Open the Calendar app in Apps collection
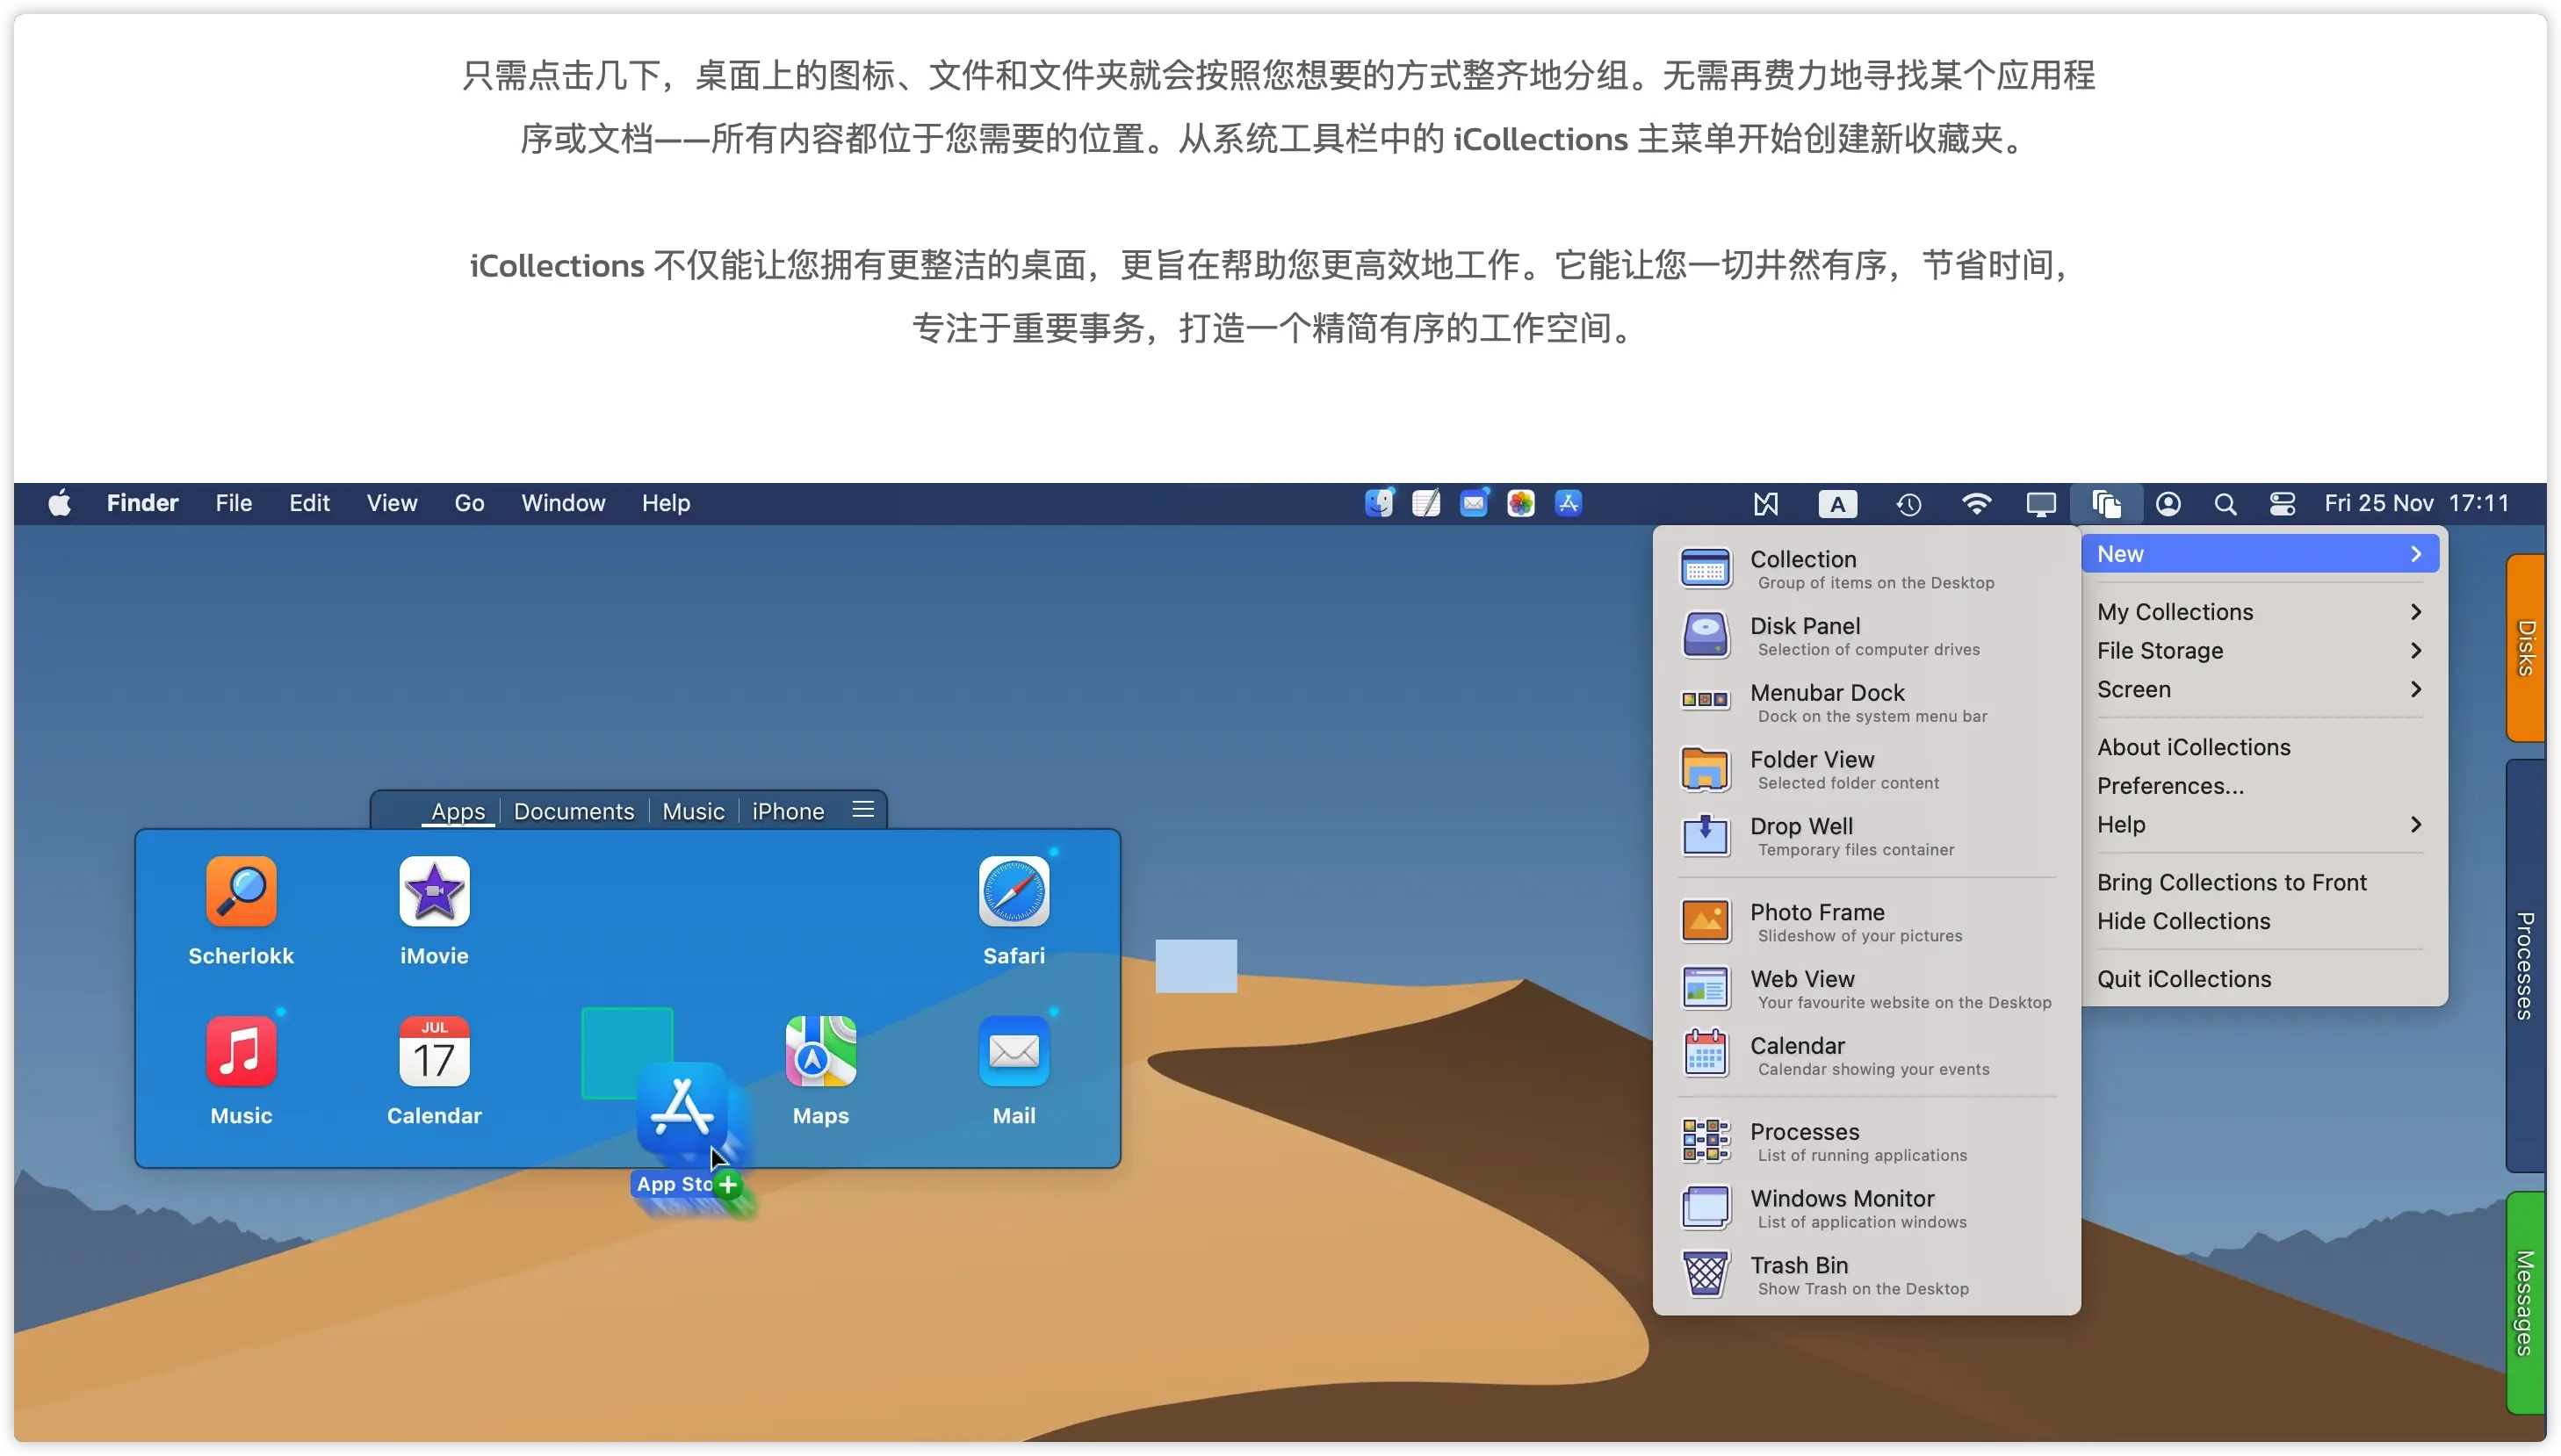This screenshot has width=2561, height=1456. click(434, 1051)
